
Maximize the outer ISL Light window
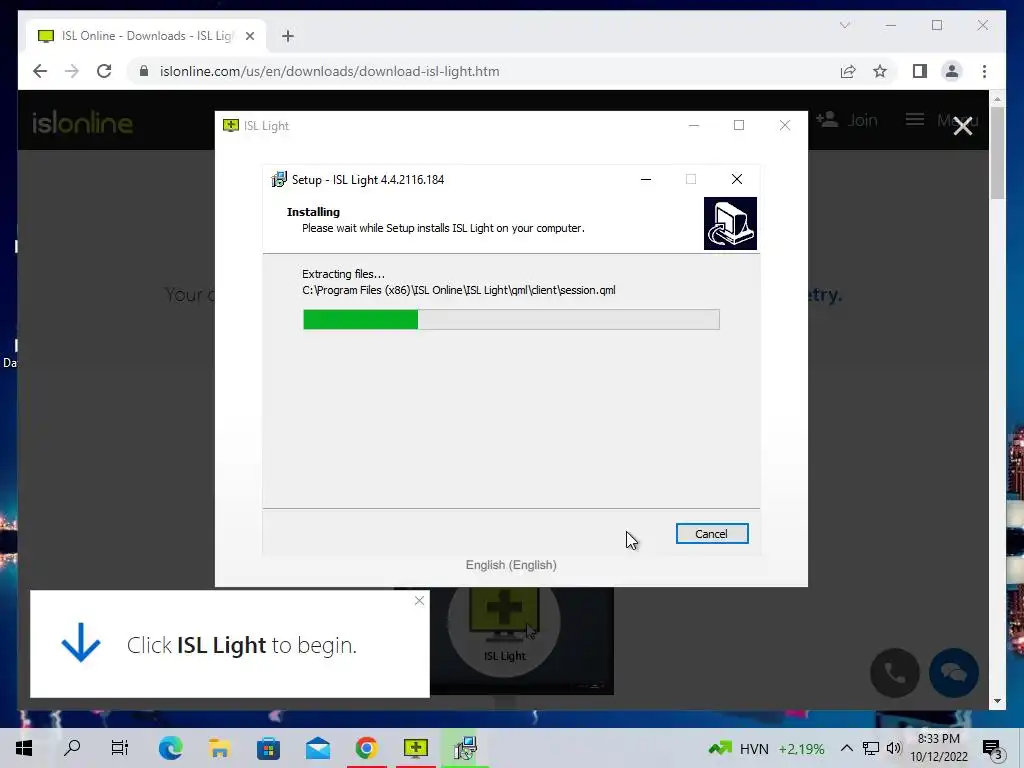click(739, 125)
